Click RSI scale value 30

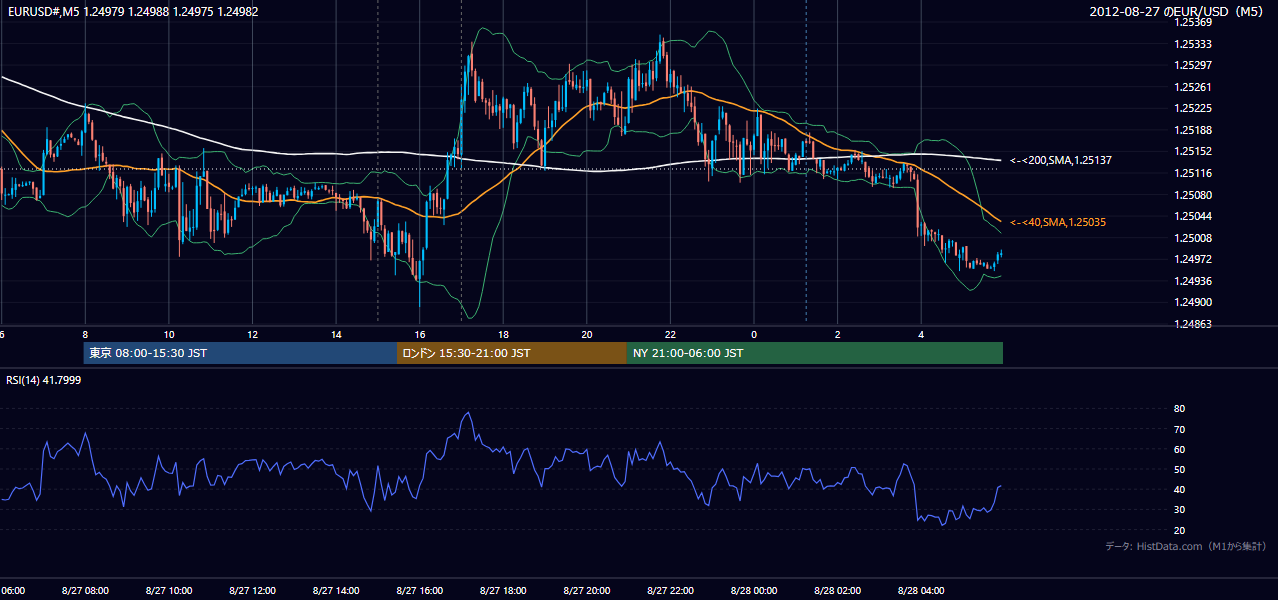pyautogui.click(x=1179, y=510)
